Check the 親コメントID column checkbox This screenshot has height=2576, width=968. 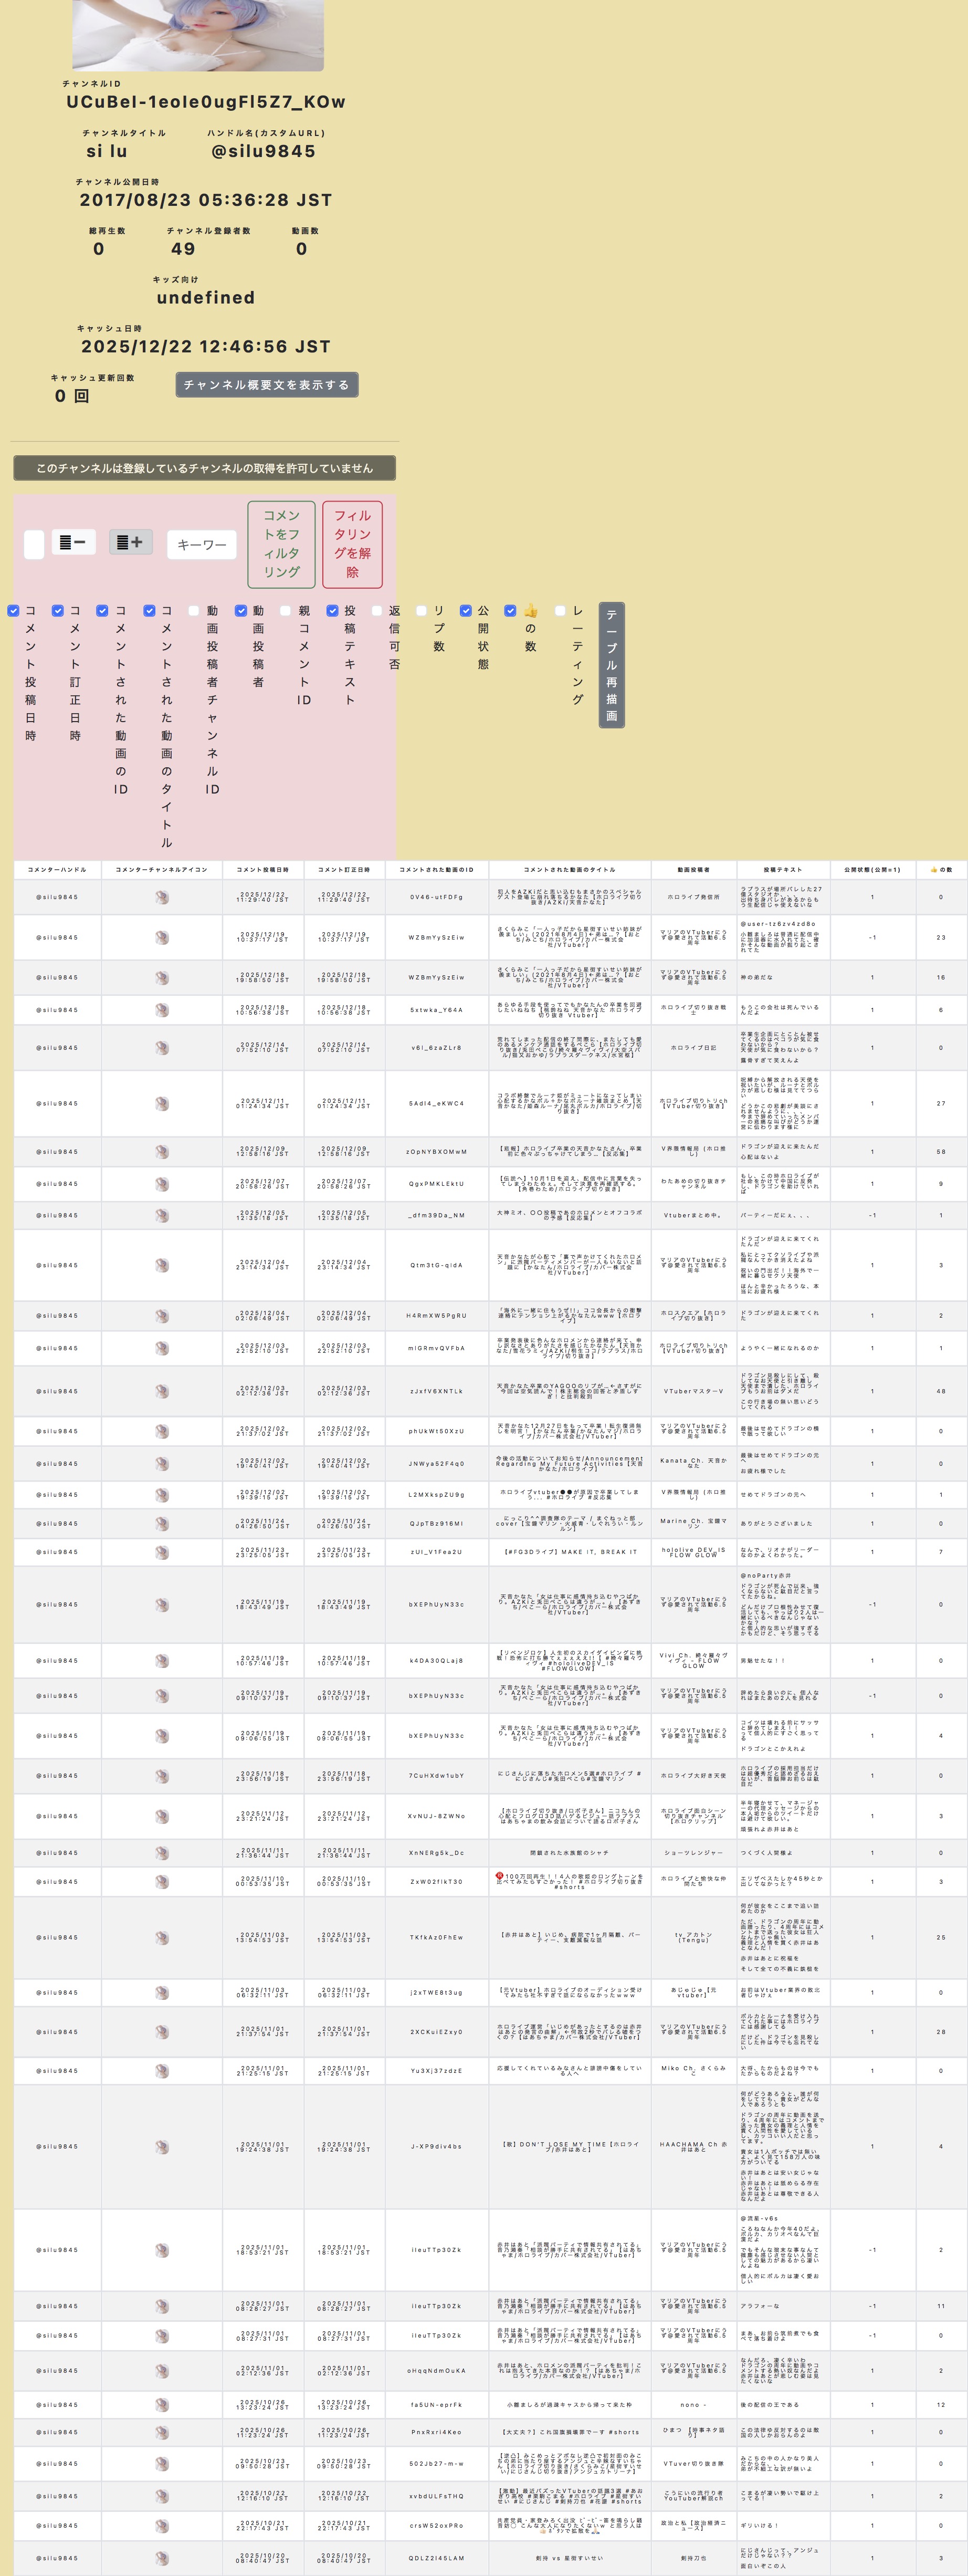[x=285, y=610]
